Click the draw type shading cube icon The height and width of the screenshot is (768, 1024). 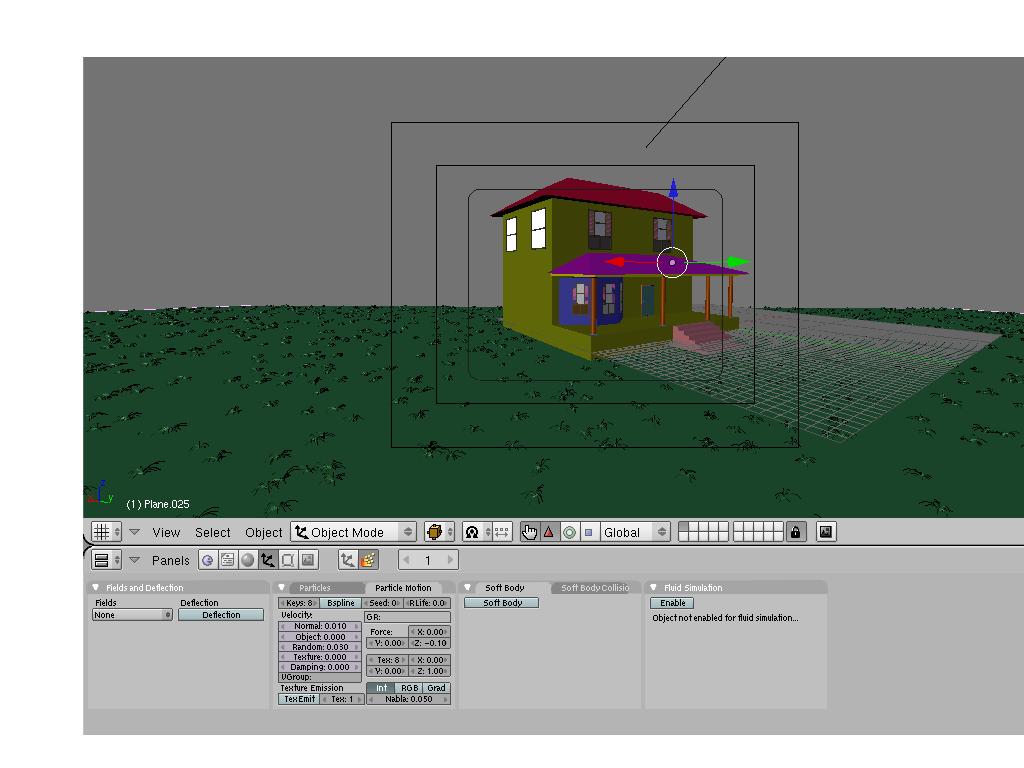pos(438,532)
